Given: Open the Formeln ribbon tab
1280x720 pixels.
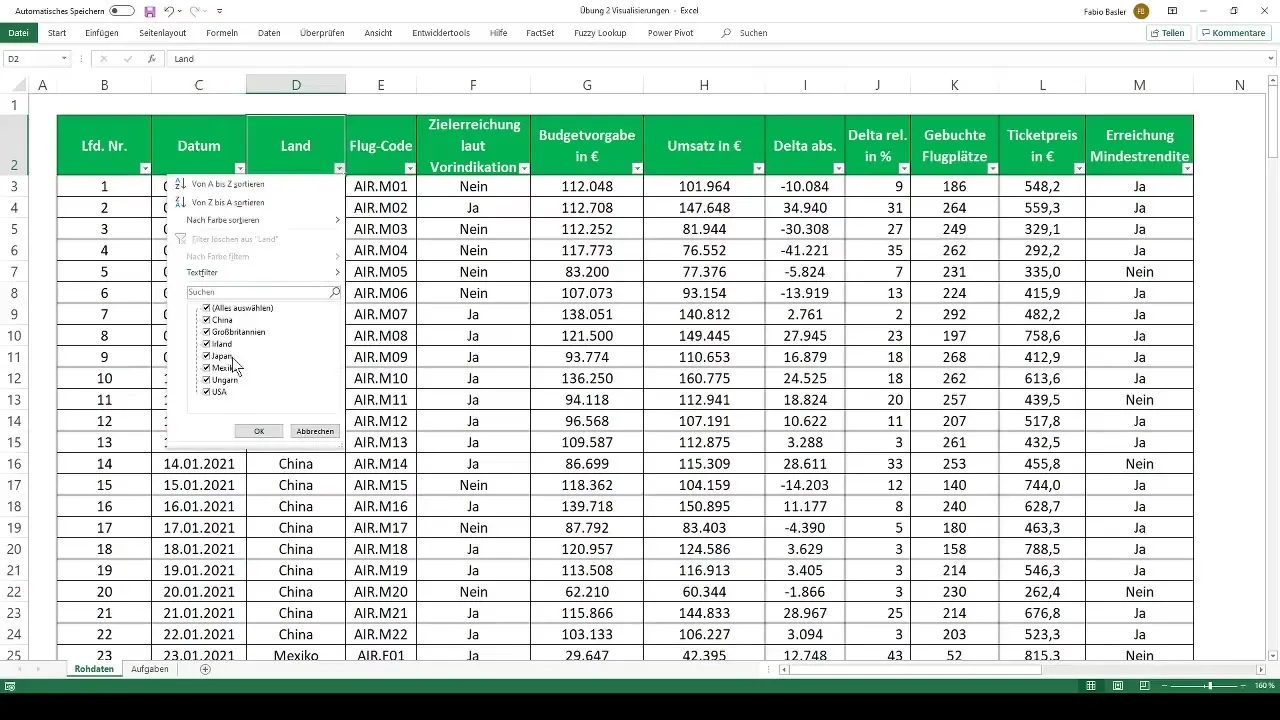Looking at the screenshot, I should [222, 33].
